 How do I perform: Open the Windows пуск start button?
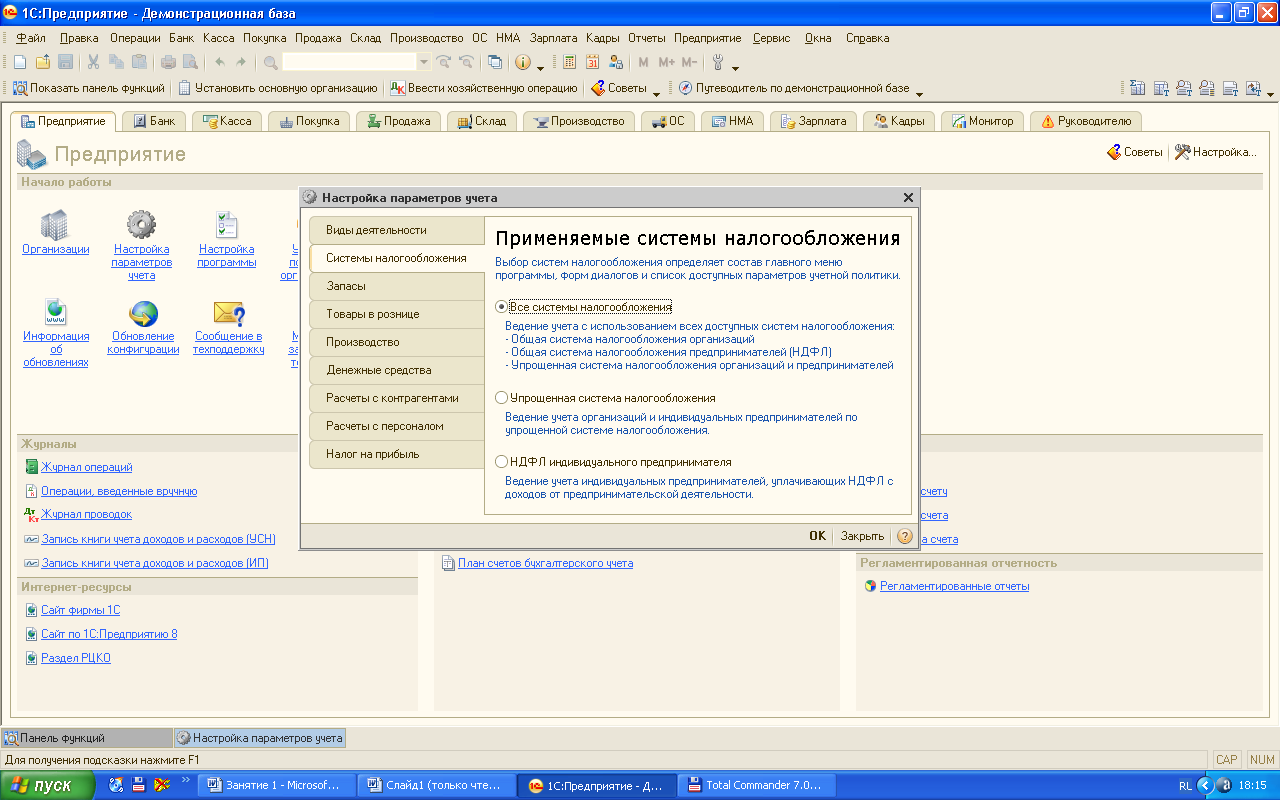[48, 785]
